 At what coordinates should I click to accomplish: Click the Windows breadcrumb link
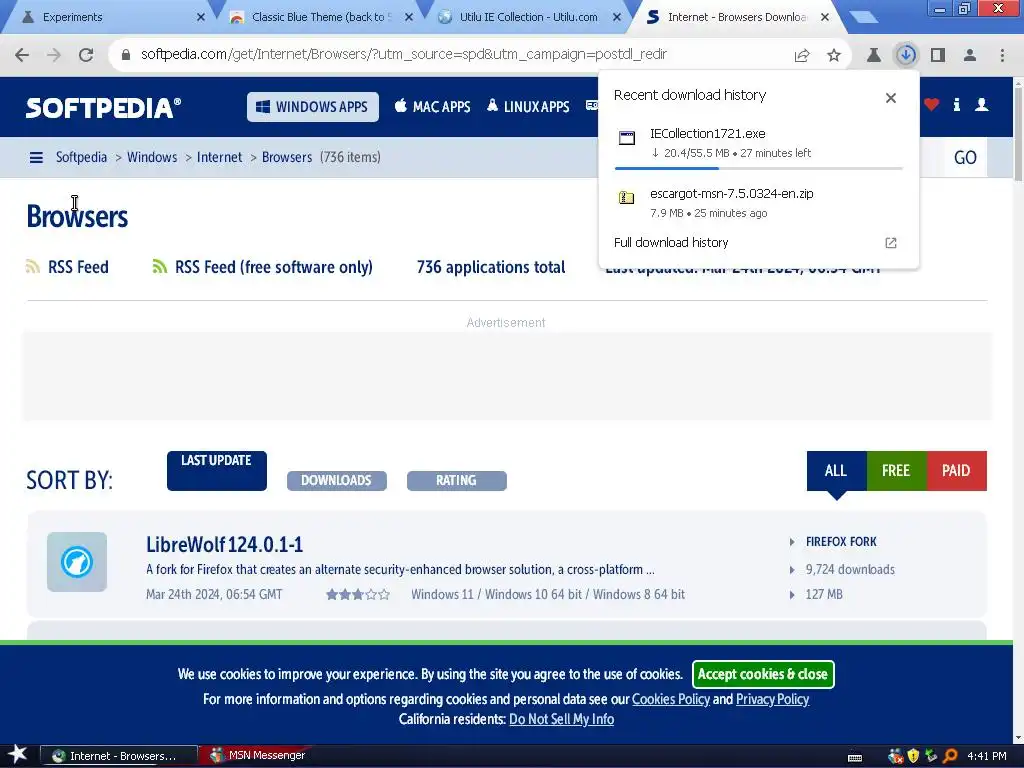point(152,157)
